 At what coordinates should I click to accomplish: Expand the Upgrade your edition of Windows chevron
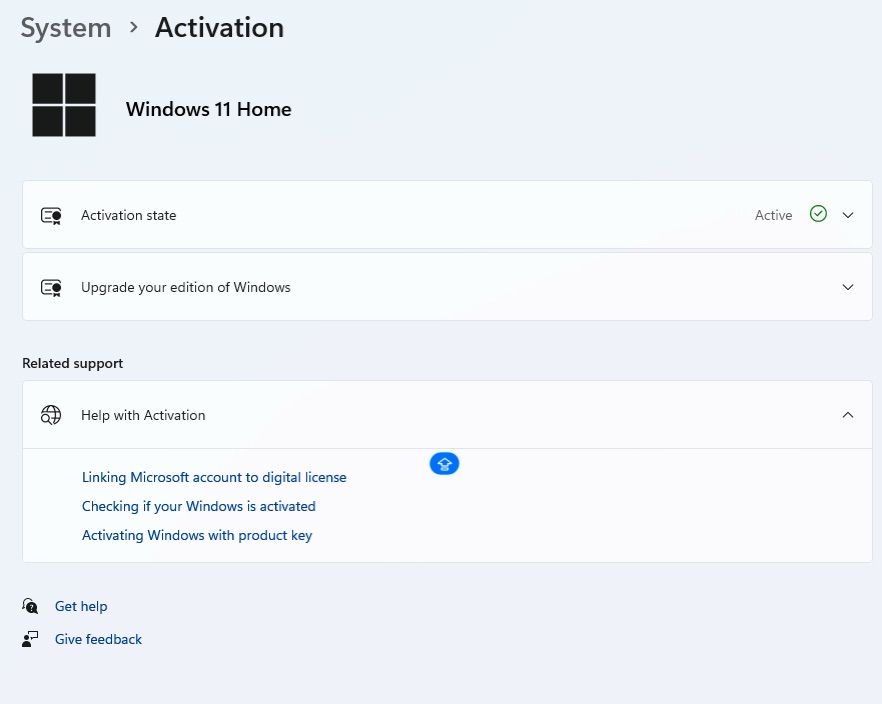click(x=848, y=287)
